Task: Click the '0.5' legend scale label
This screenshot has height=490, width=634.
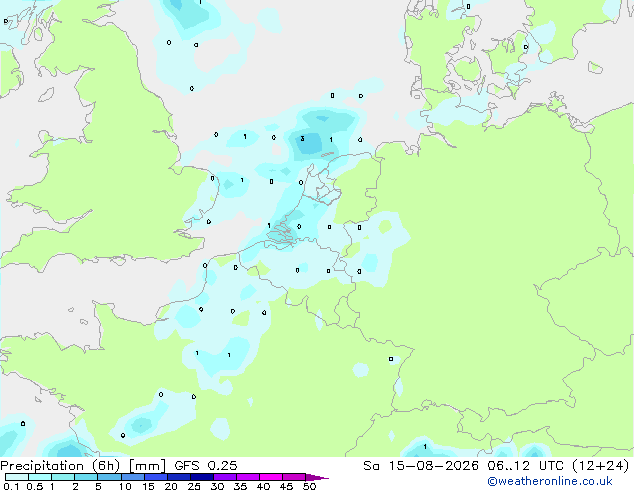Action: point(35,486)
